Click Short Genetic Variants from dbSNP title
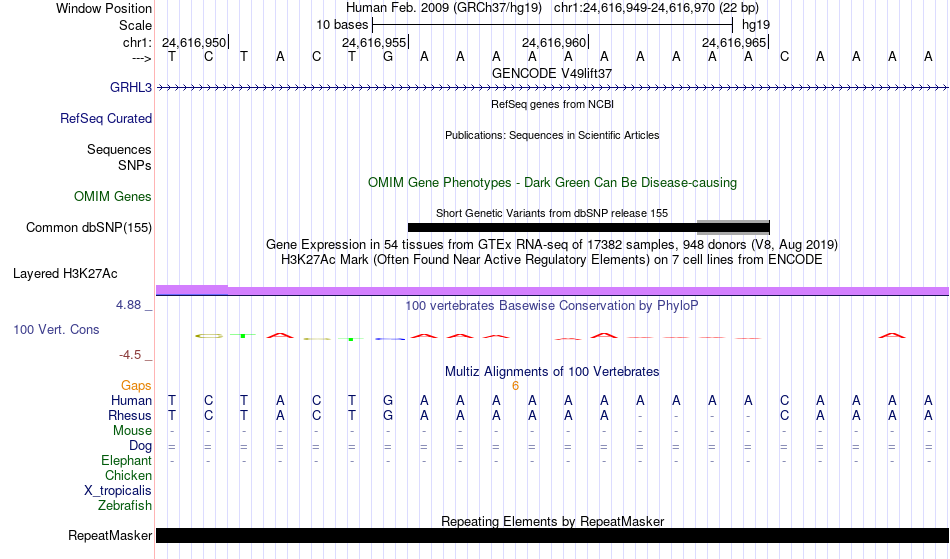Image resolution: width=950 pixels, height=559 pixels. (552, 213)
